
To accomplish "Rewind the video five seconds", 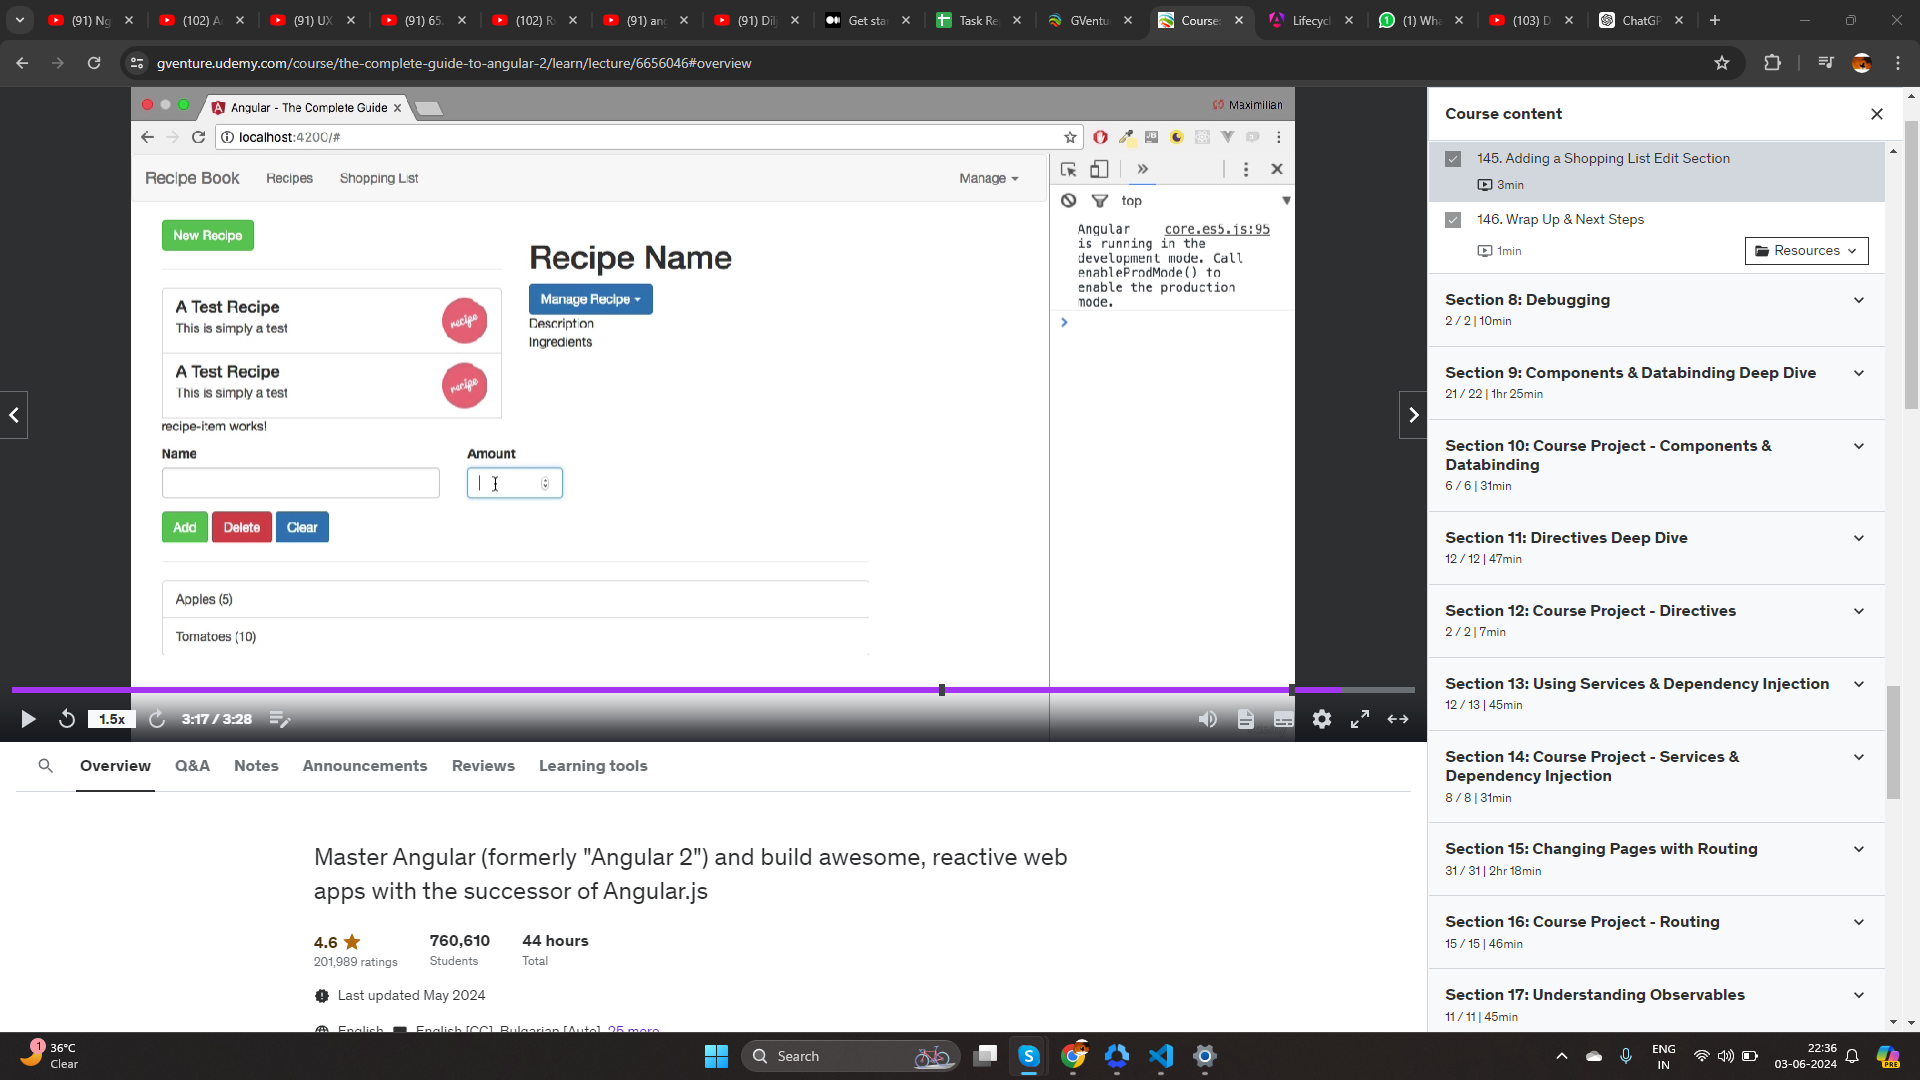I will coord(67,719).
